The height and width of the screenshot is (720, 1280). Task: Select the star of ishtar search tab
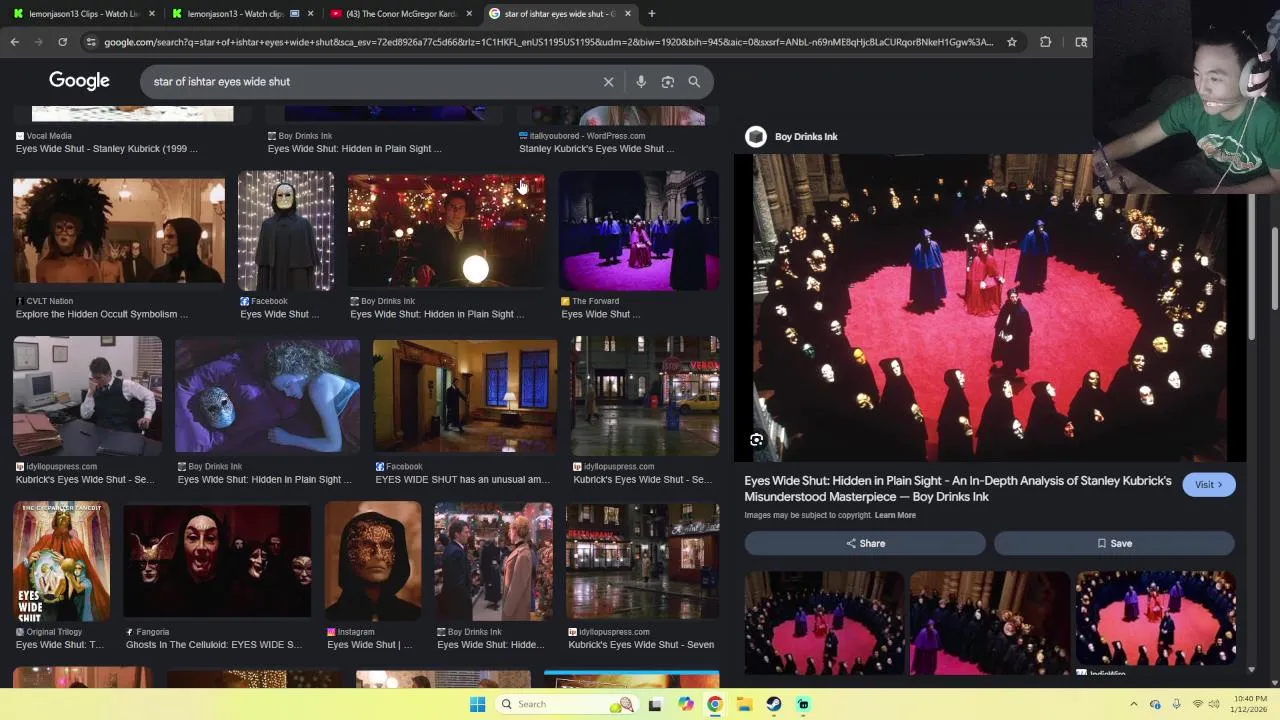pos(559,14)
